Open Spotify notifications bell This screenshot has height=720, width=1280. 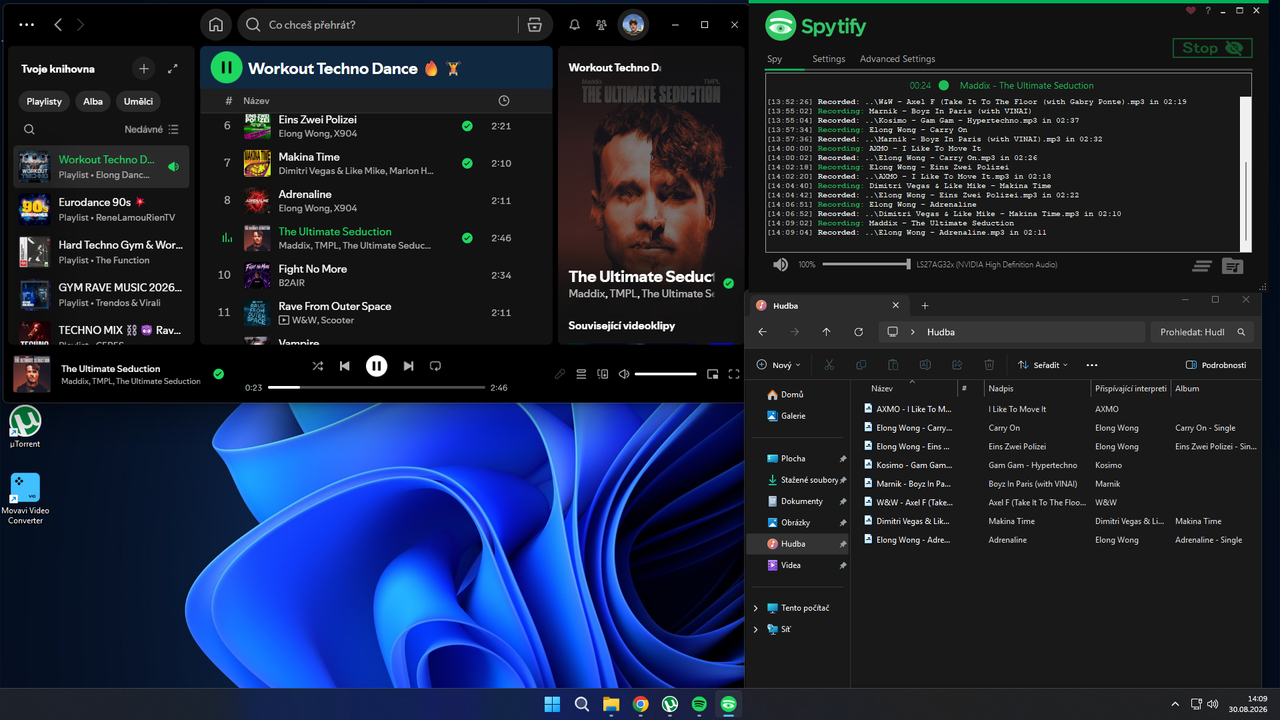tap(574, 25)
